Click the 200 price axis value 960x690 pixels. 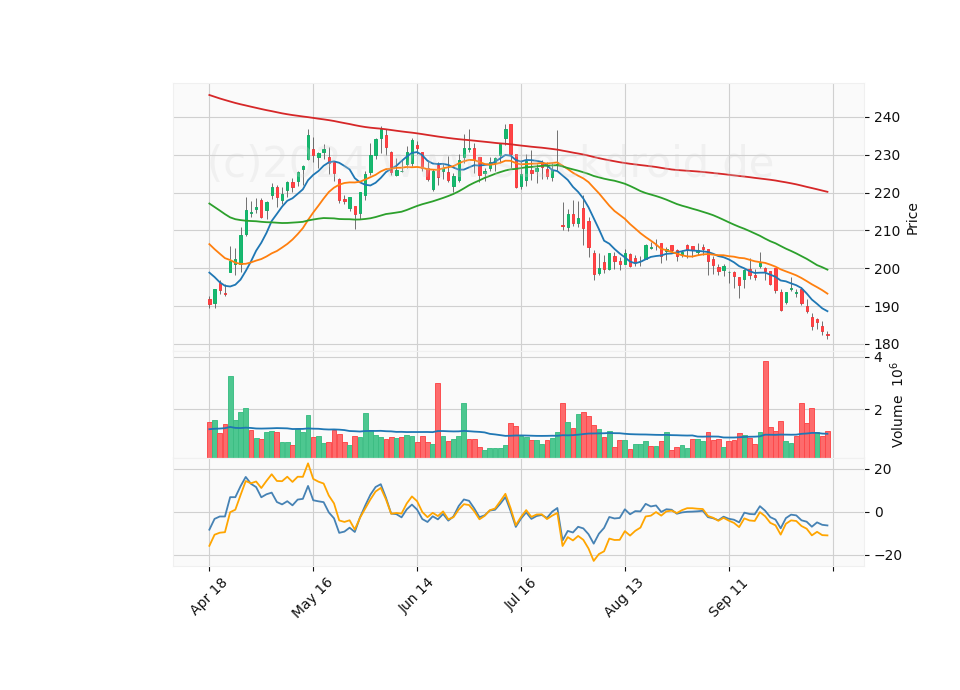tap(887, 269)
